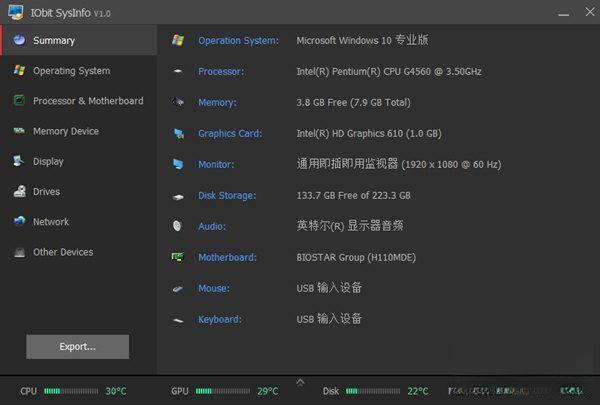Close the IObit SysInfo window
This screenshot has width=600, height=405.
point(590,12)
